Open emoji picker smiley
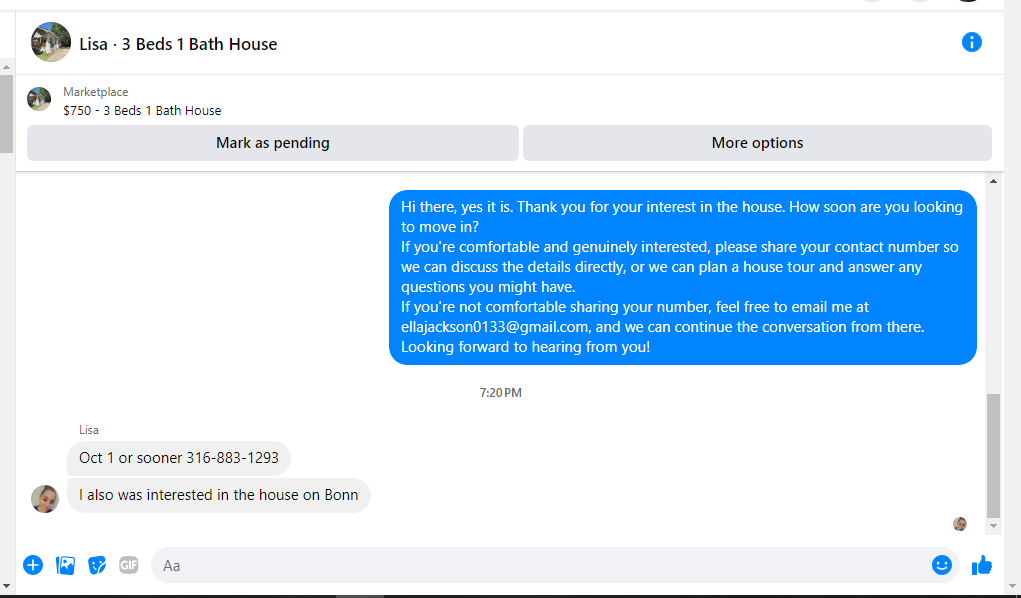This screenshot has height=598, width=1021. coord(942,565)
